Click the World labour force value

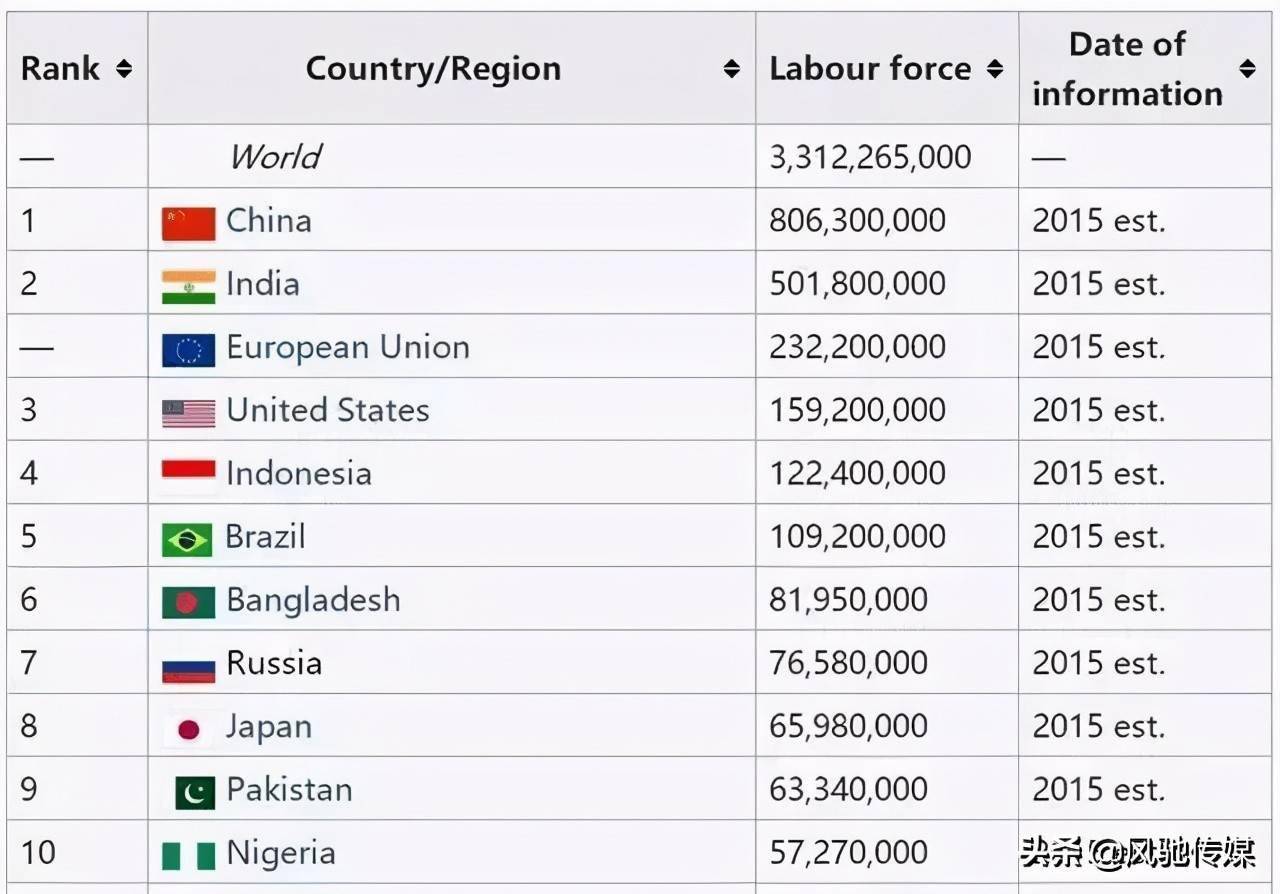(869, 157)
